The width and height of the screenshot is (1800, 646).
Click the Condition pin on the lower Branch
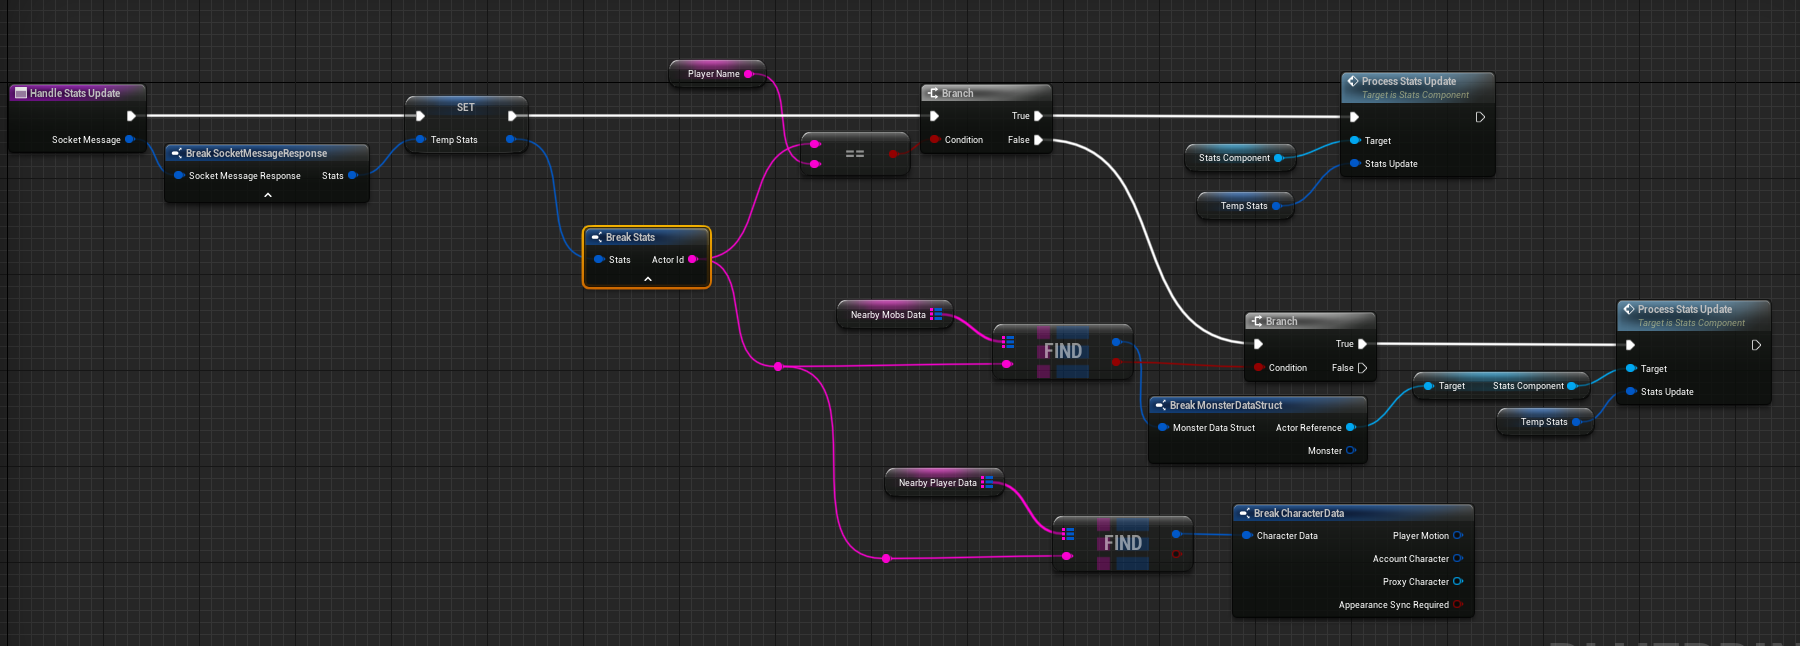tap(1259, 368)
